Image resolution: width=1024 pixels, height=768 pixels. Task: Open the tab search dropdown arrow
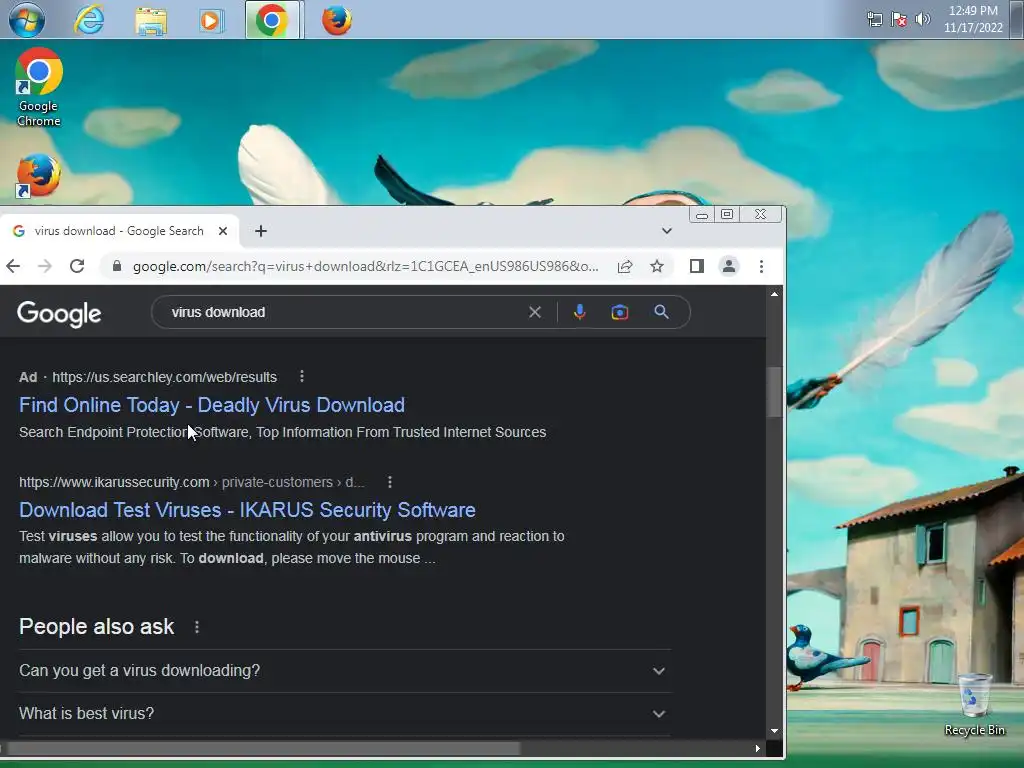coord(667,231)
